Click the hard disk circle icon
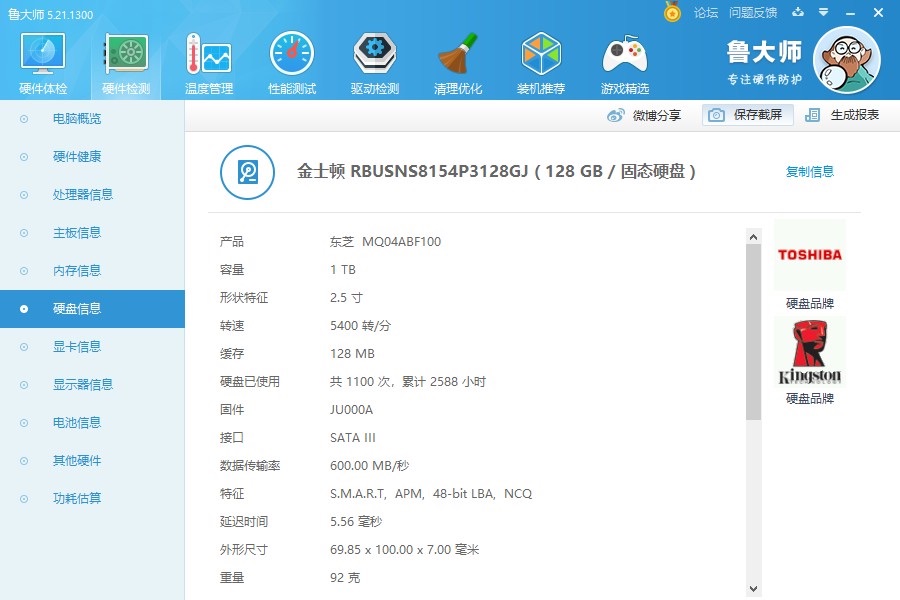This screenshot has height=600, width=900. [x=247, y=172]
